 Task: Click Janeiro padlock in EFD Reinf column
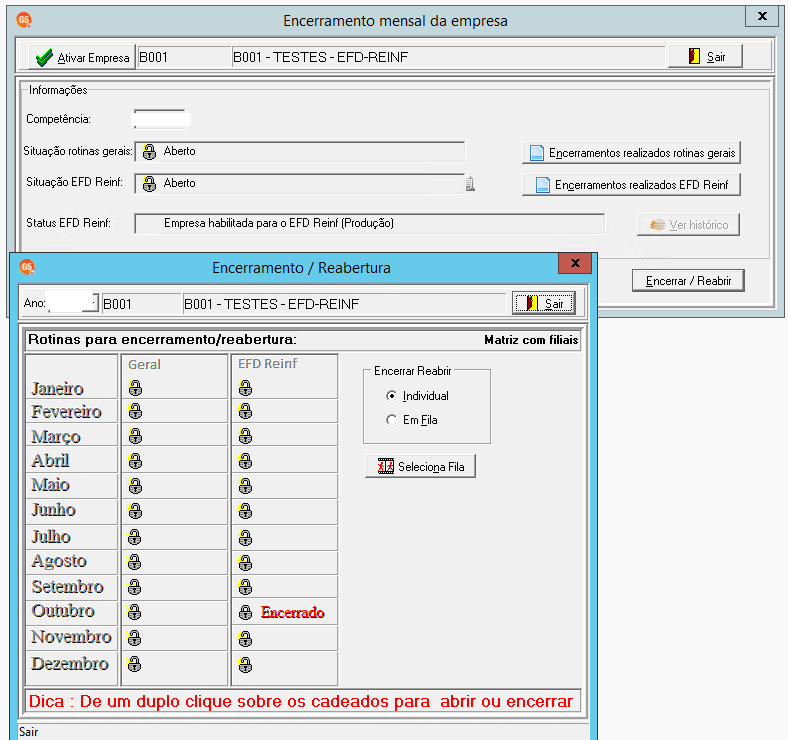click(x=245, y=388)
